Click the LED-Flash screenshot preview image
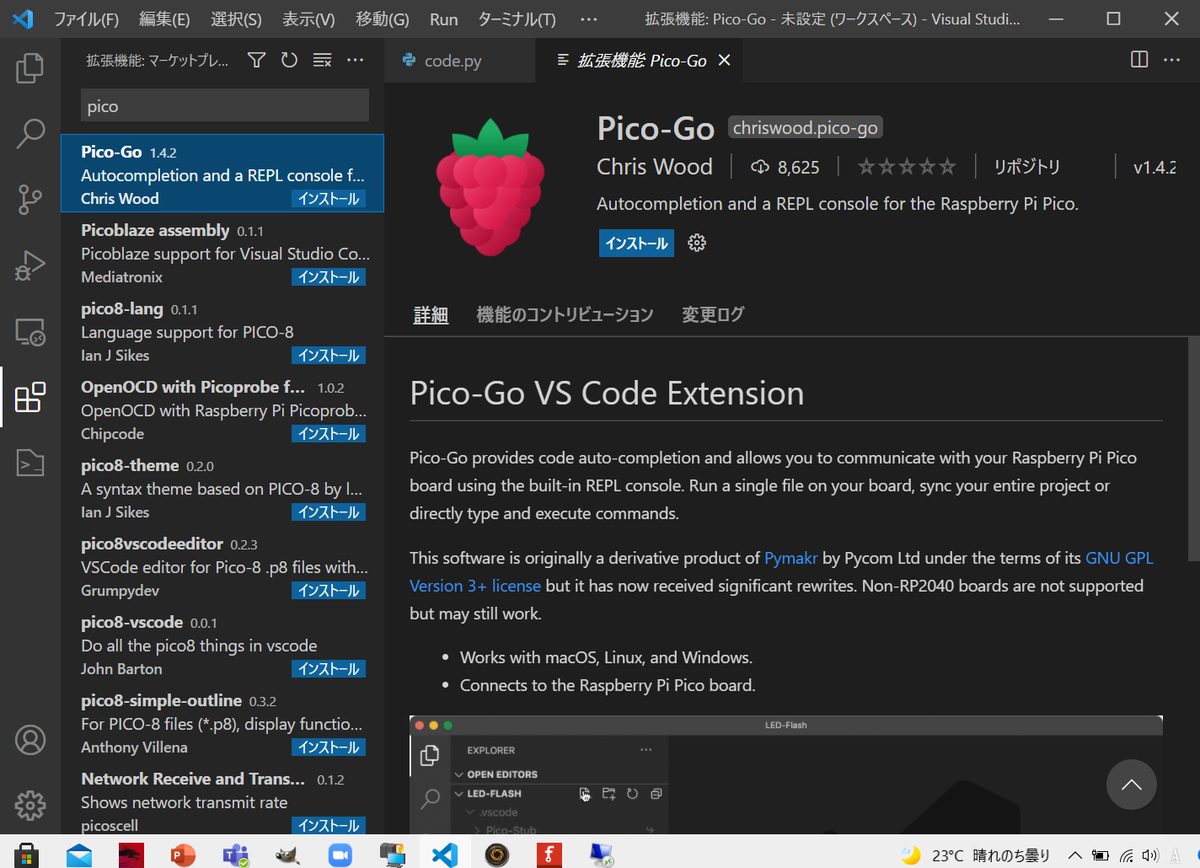 coord(786,775)
